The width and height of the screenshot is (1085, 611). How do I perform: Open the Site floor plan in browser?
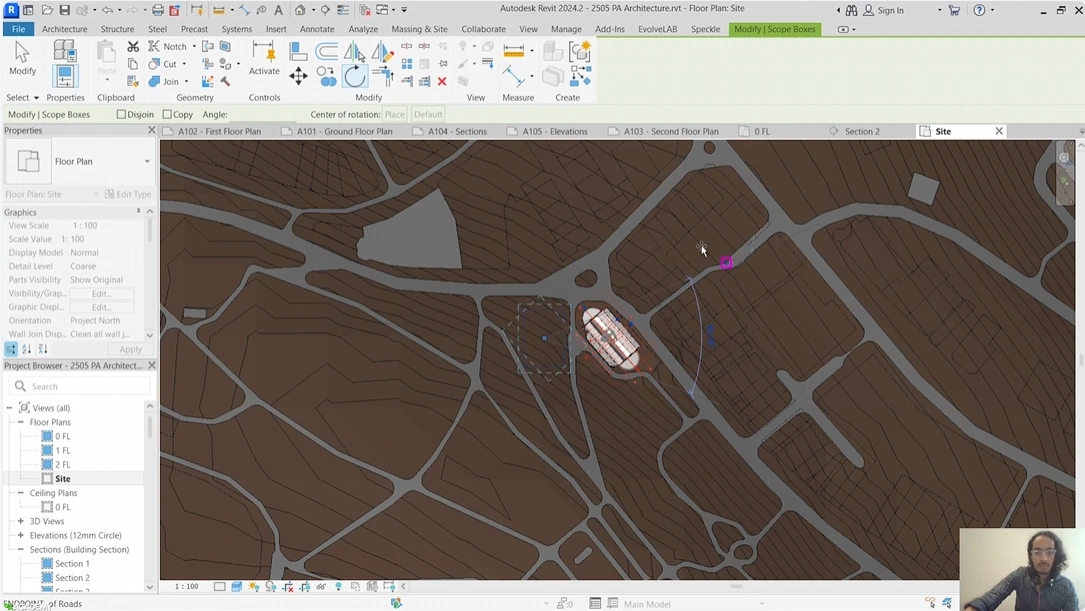tap(62, 479)
